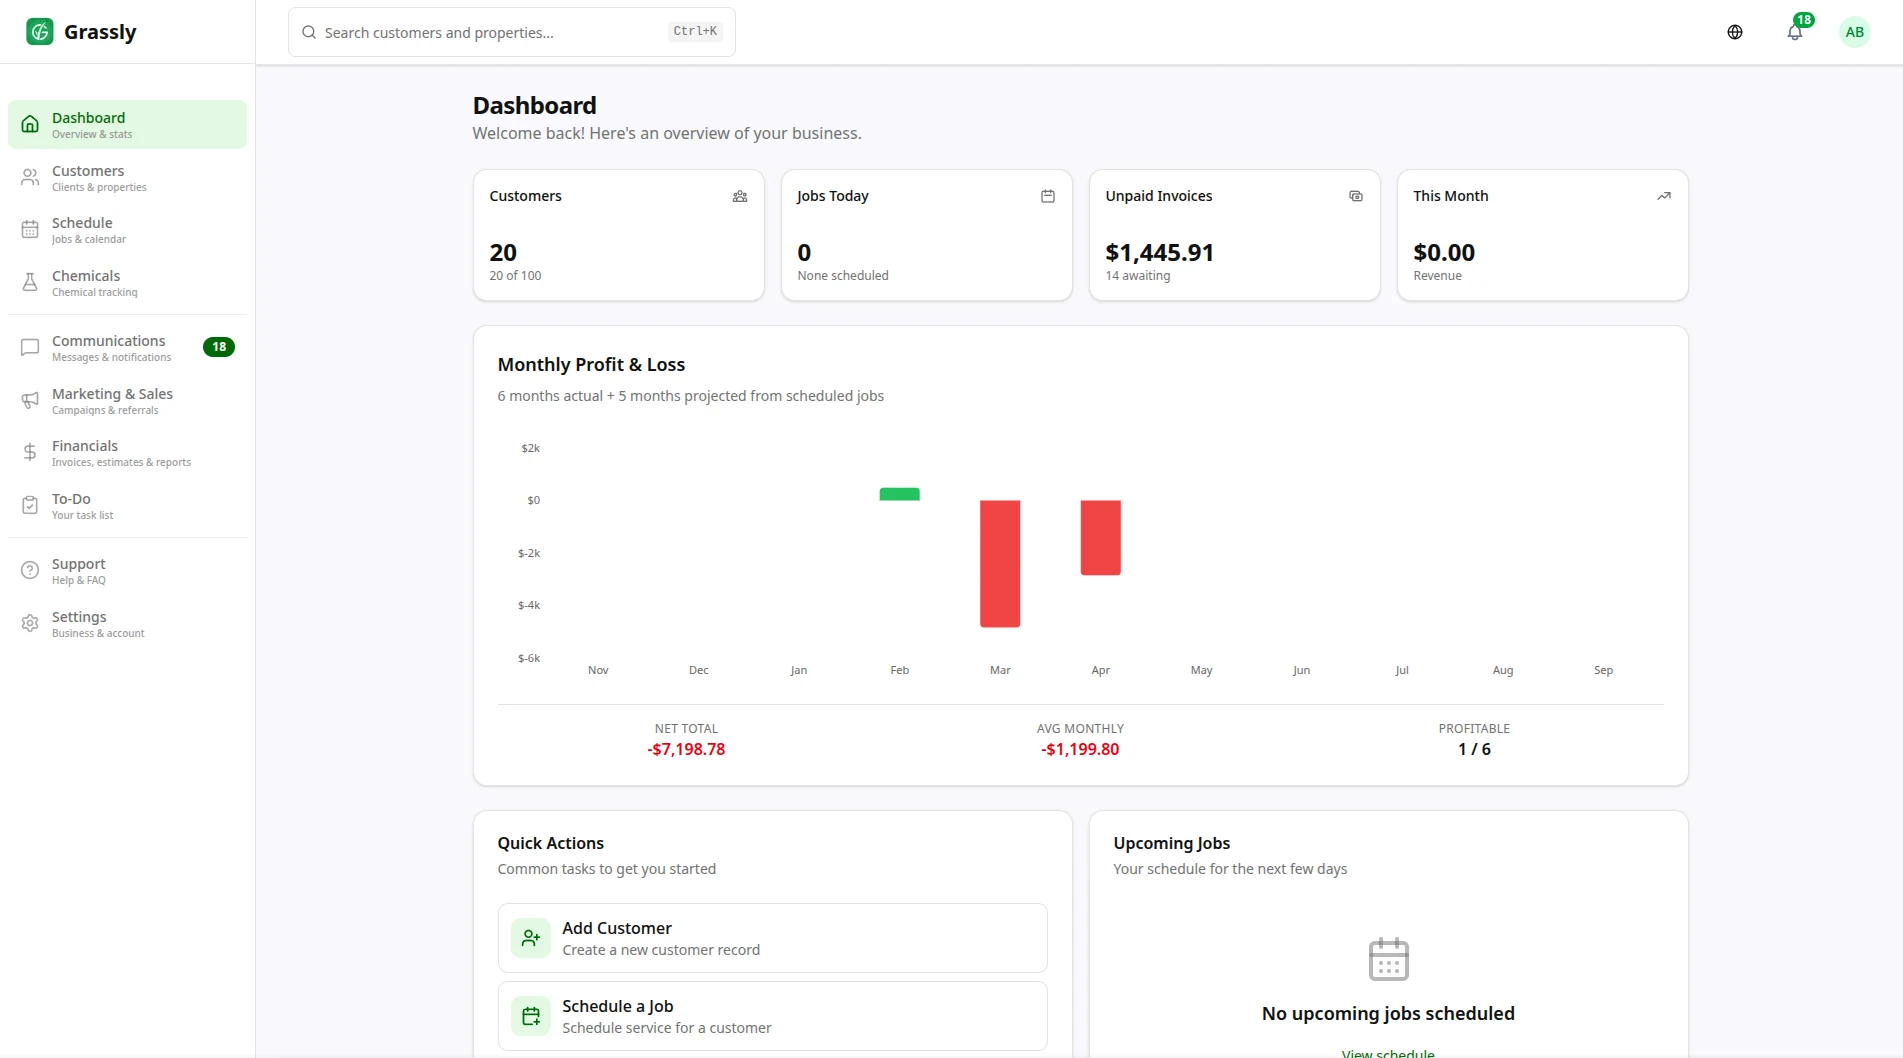Click the Support question mark icon
This screenshot has width=1903, height=1058.
[30, 571]
